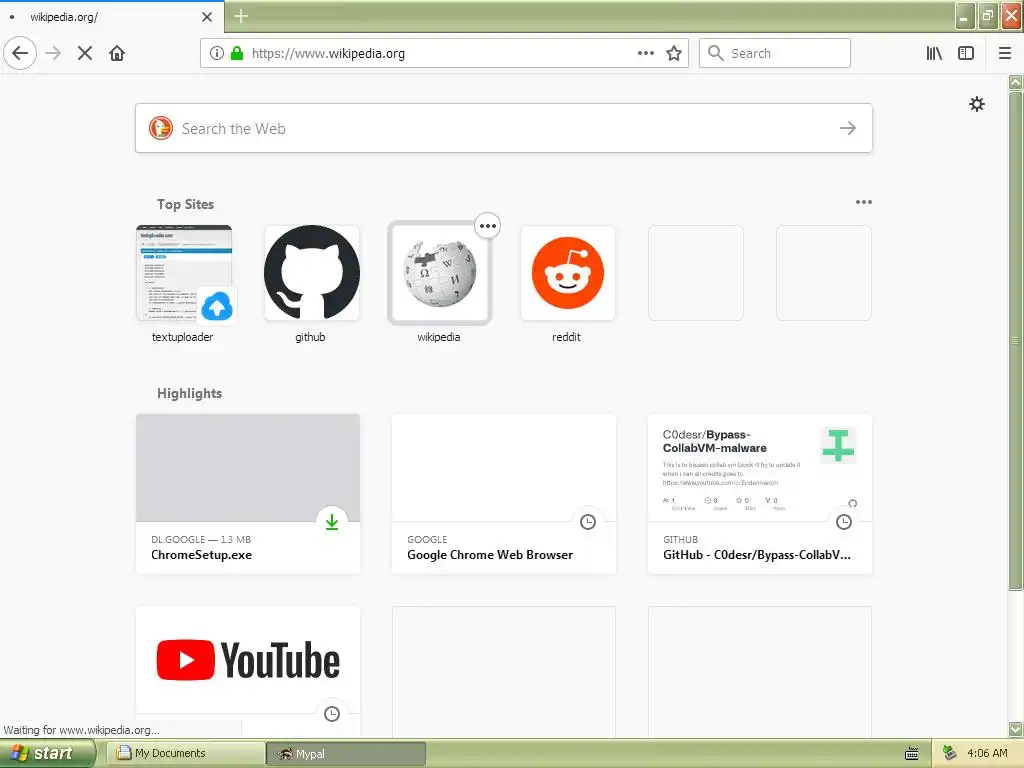Open the hamburger application menu
The image size is (1024, 768).
click(1004, 53)
